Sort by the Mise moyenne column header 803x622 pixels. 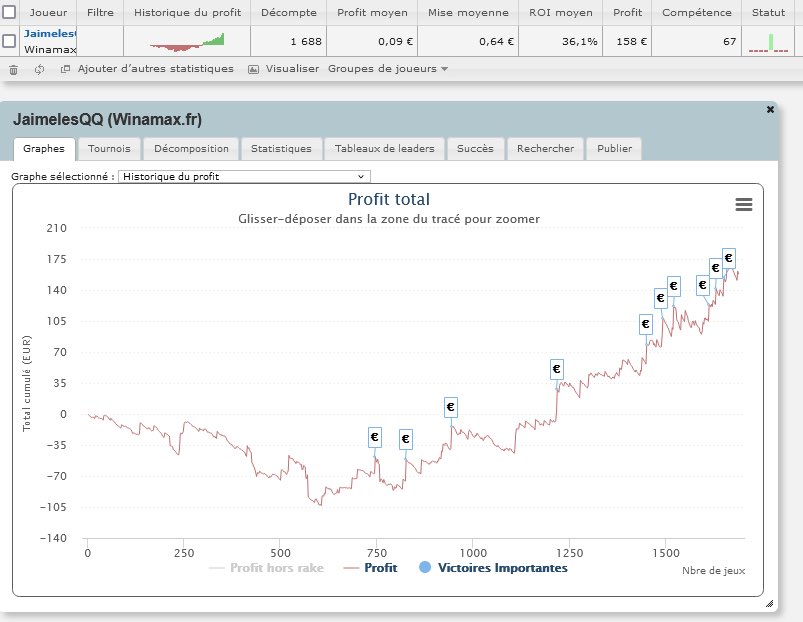469,12
